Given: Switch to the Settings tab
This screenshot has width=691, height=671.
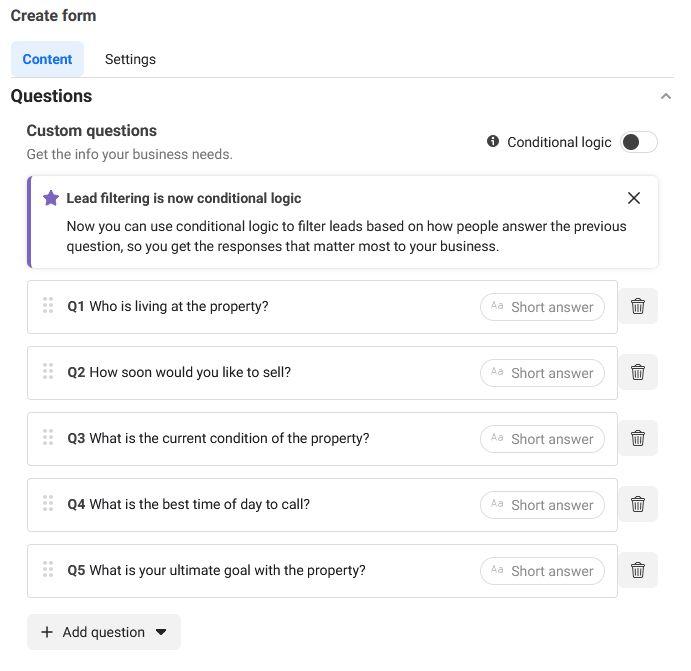Looking at the screenshot, I should pos(130,59).
